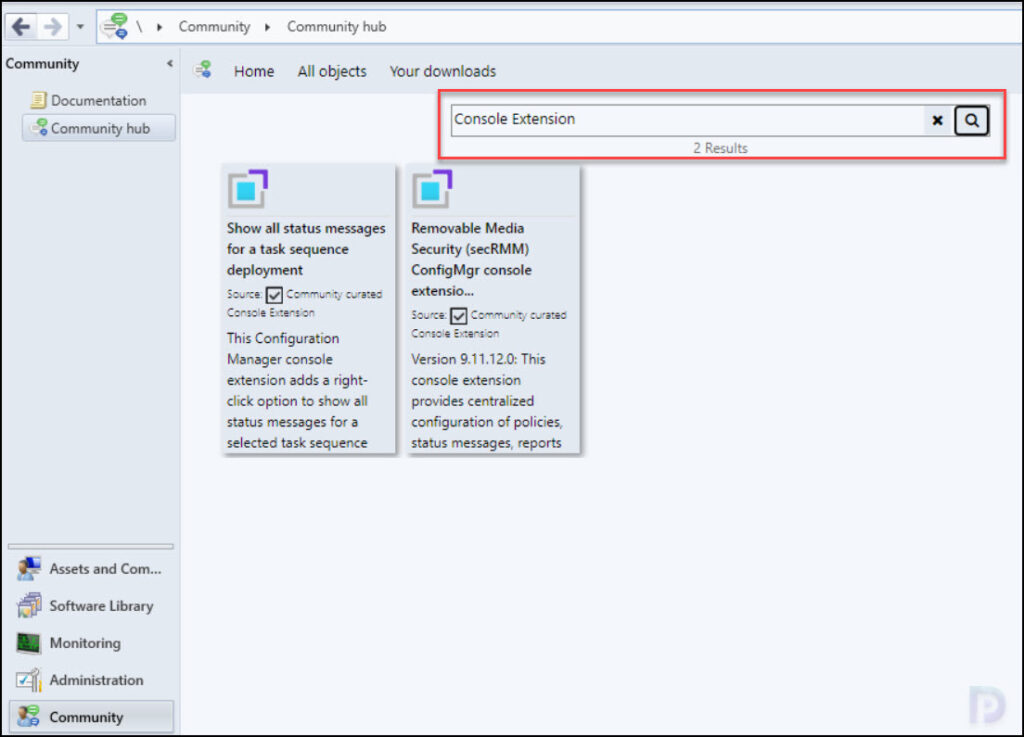Switch to the Your downloads tab
This screenshot has width=1024, height=737.
pyautogui.click(x=443, y=71)
